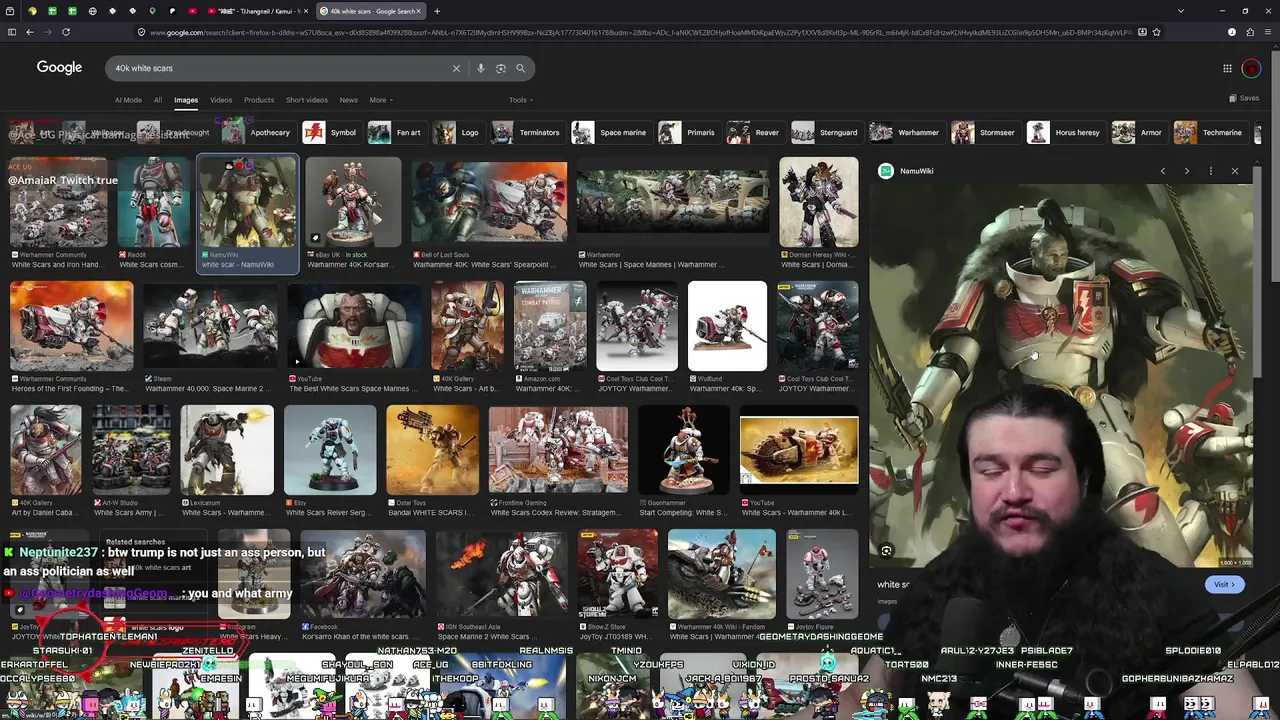The image size is (1280, 720).
Task: Switch to the News results tab
Action: (x=348, y=100)
